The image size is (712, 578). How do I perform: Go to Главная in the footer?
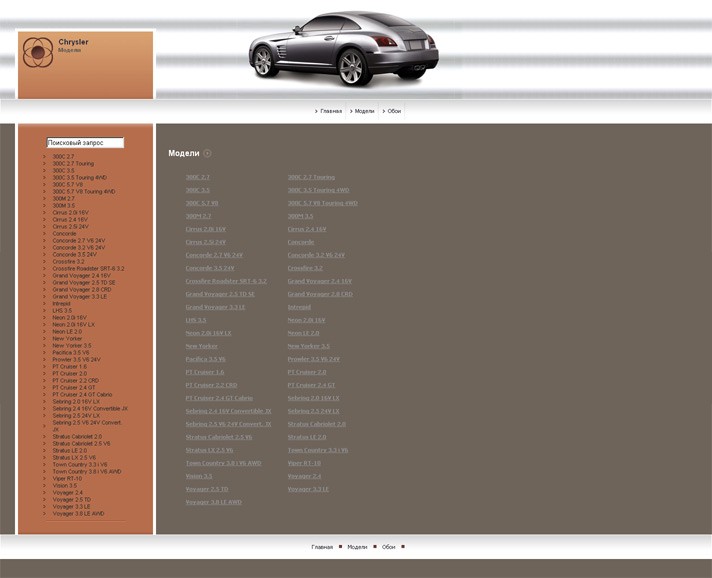[x=322, y=547]
